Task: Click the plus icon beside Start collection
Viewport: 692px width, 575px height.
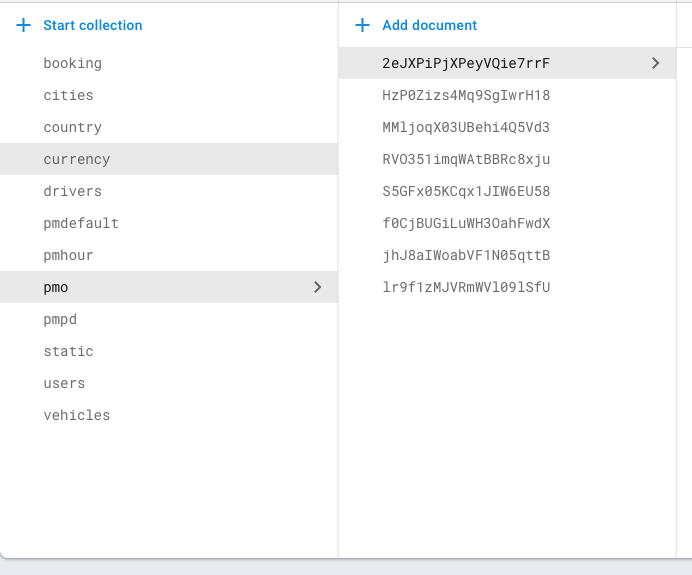Action: pyautogui.click(x=23, y=25)
